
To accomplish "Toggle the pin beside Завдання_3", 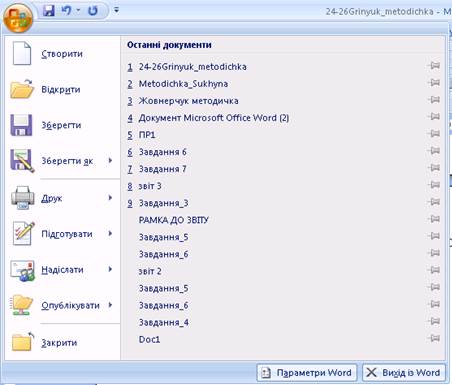I will [434, 202].
